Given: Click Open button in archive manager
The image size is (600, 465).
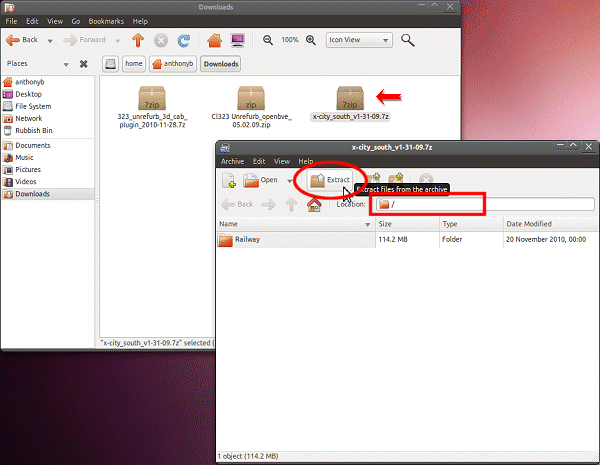Looking at the screenshot, I should tap(261, 180).
